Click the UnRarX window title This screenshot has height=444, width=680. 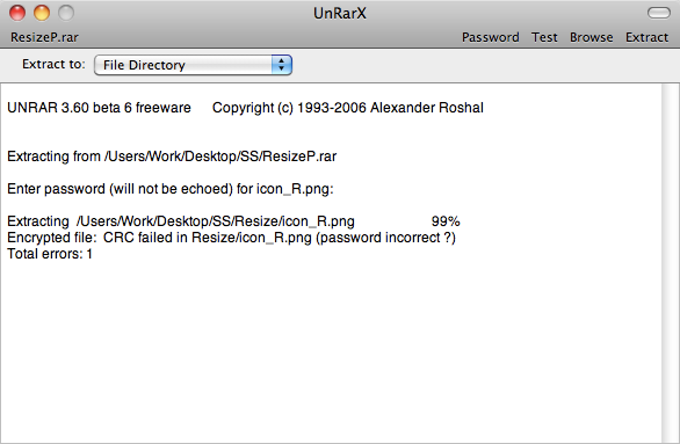340,13
